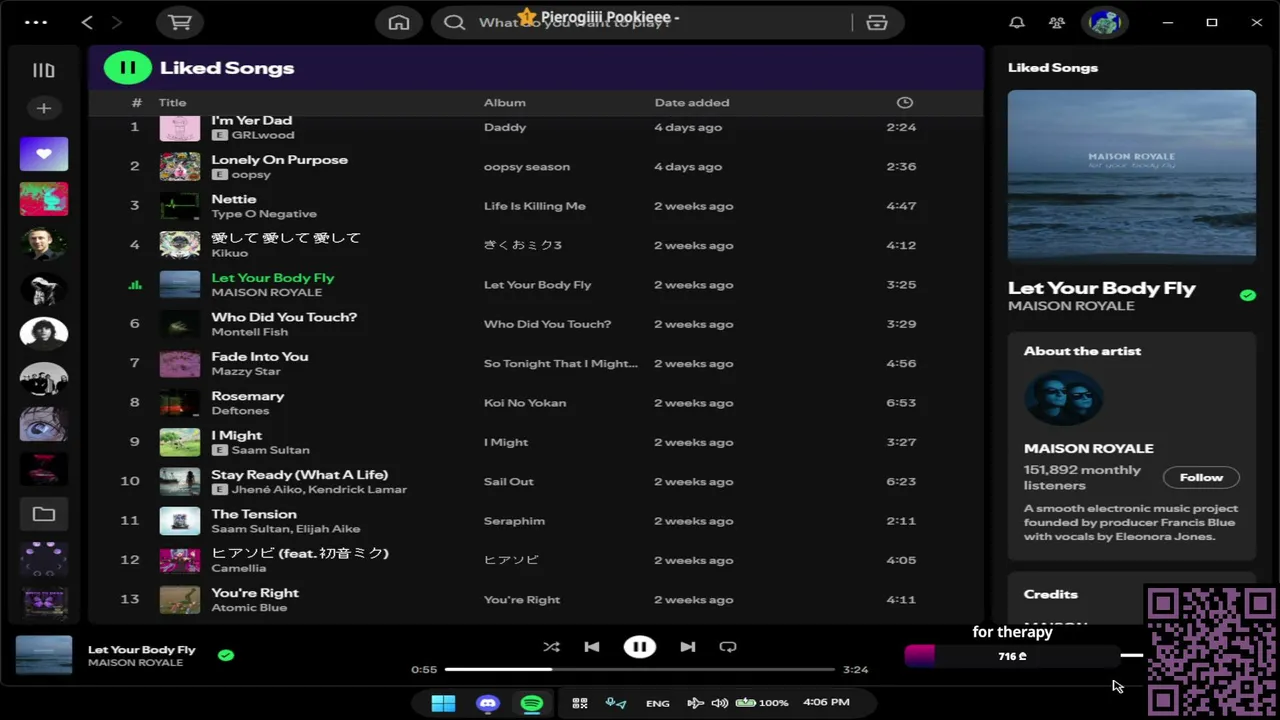1280x720 pixels.
Task: Open the profile avatar menu
Action: [x=1105, y=22]
